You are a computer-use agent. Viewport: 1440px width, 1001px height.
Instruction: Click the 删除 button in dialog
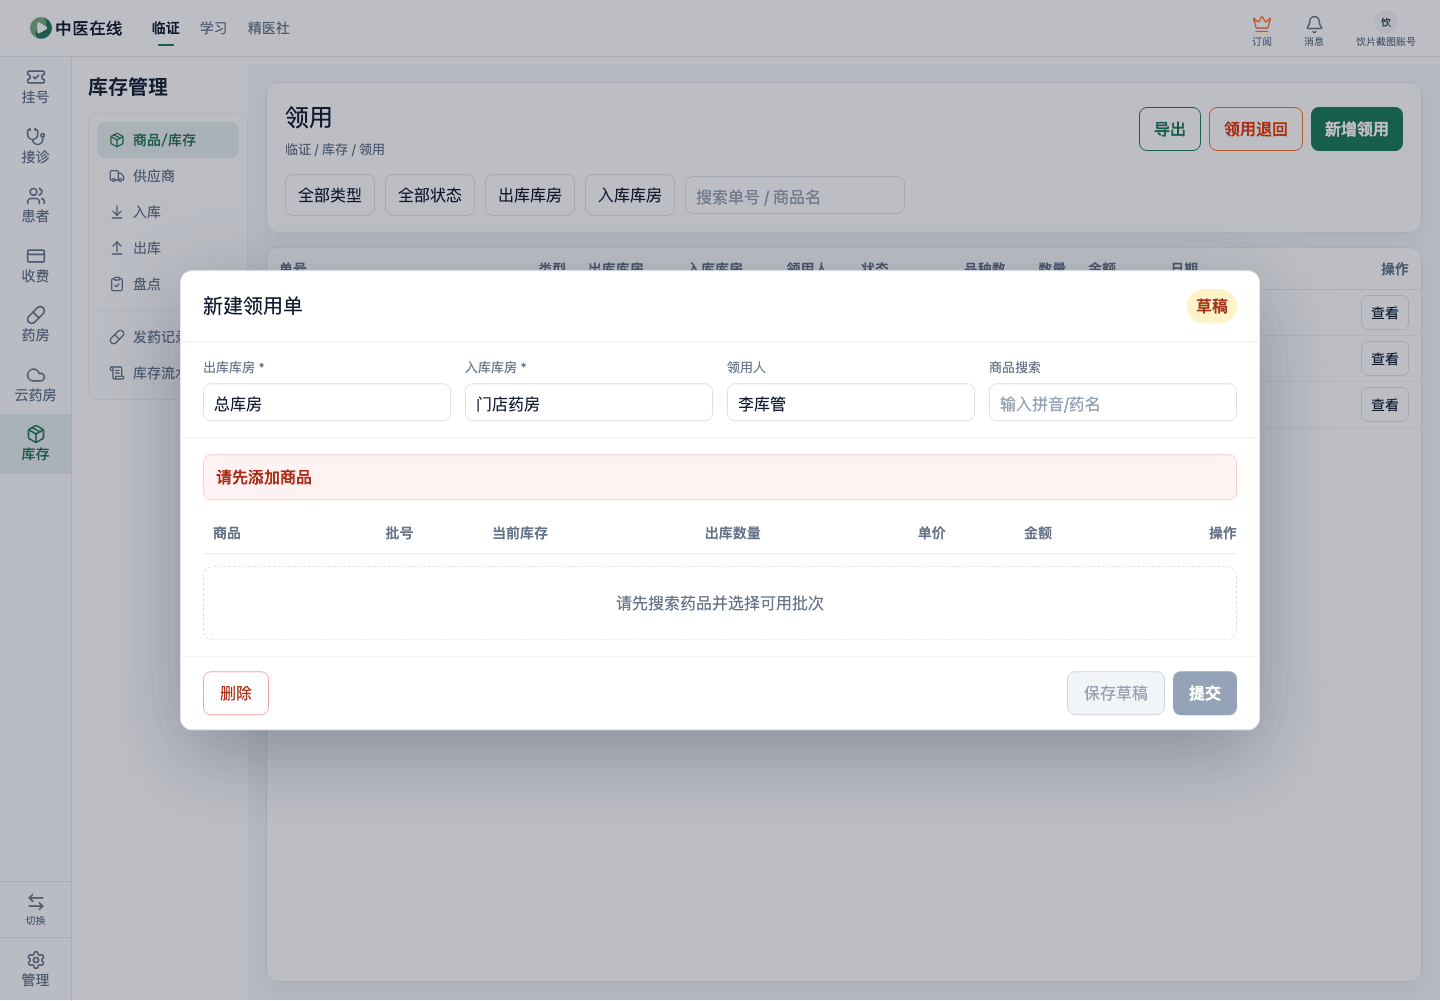pyautogui.click(x=236, y=693)
